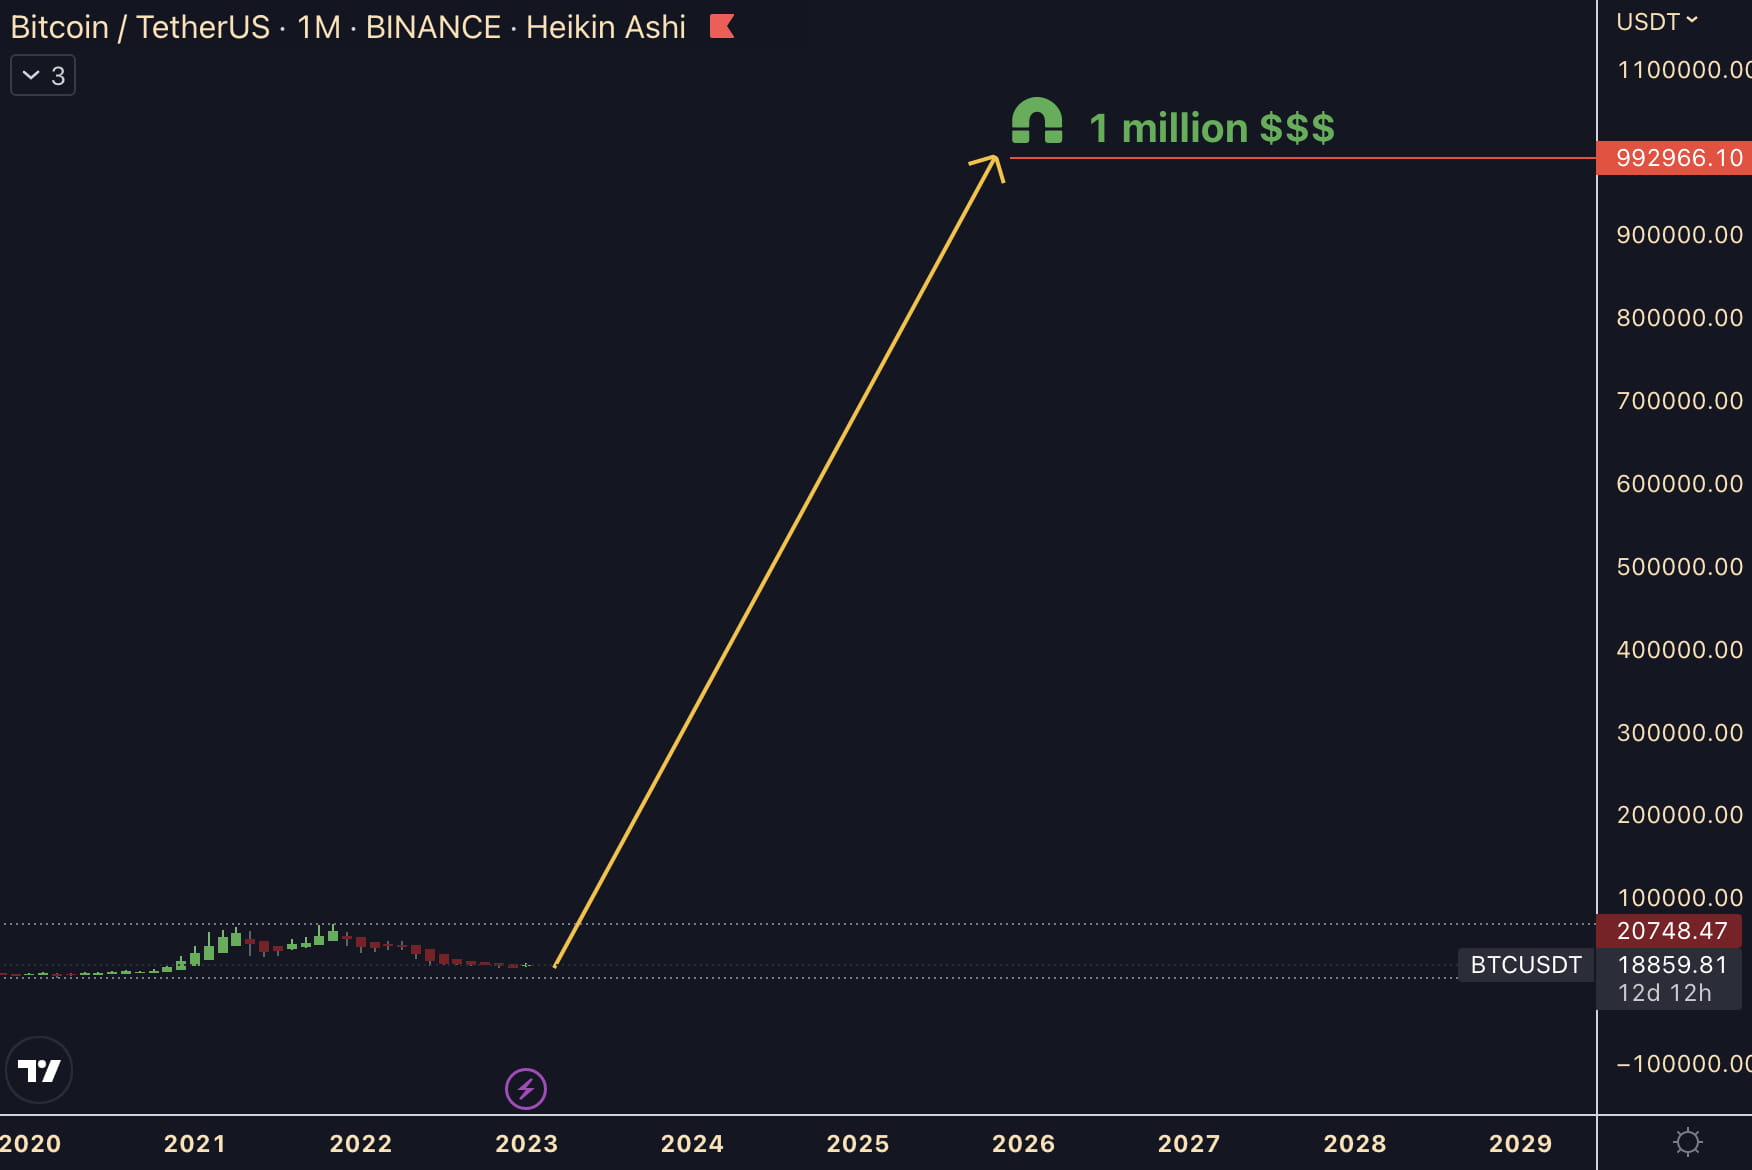Image resolution: width=1752 pixels, height=1170 pixels.
Task: Click the 20748.47 price tag
Action: click(x=1671, y=931)
